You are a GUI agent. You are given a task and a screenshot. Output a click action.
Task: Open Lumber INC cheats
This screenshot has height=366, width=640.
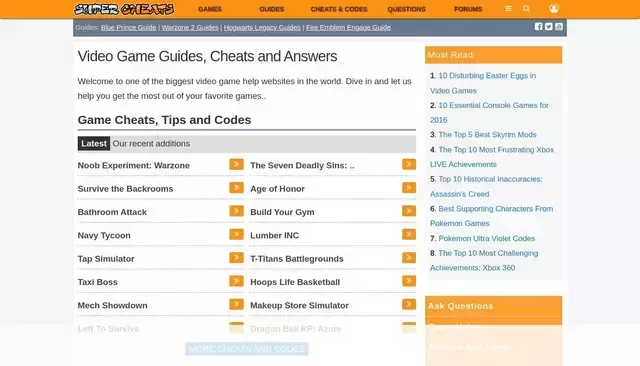[274, 235]
